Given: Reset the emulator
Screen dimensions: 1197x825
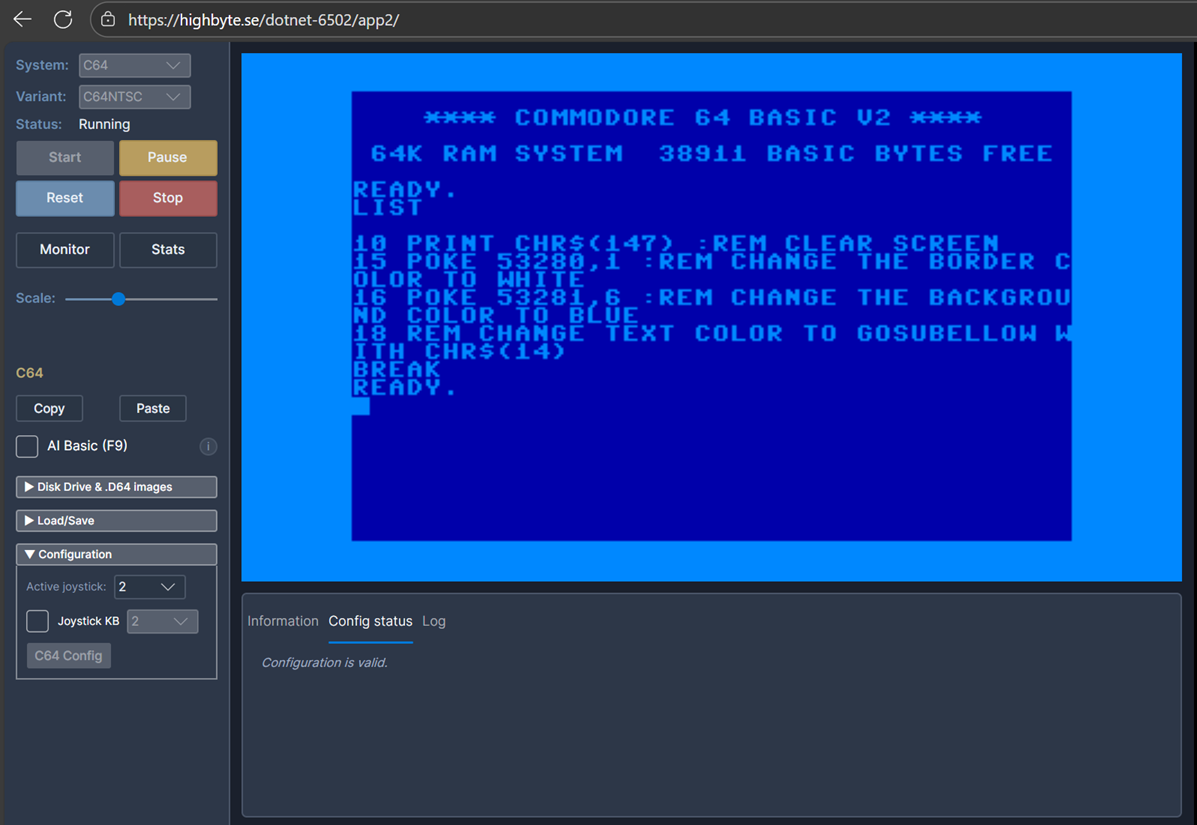Looking at the screenshot, I should click(x=65, y=198).
